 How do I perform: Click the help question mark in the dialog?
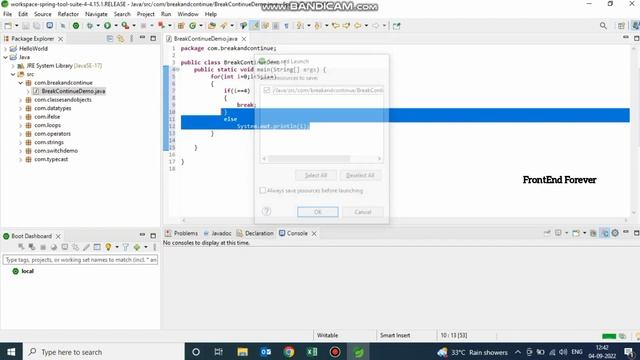(x=267, y=211)
